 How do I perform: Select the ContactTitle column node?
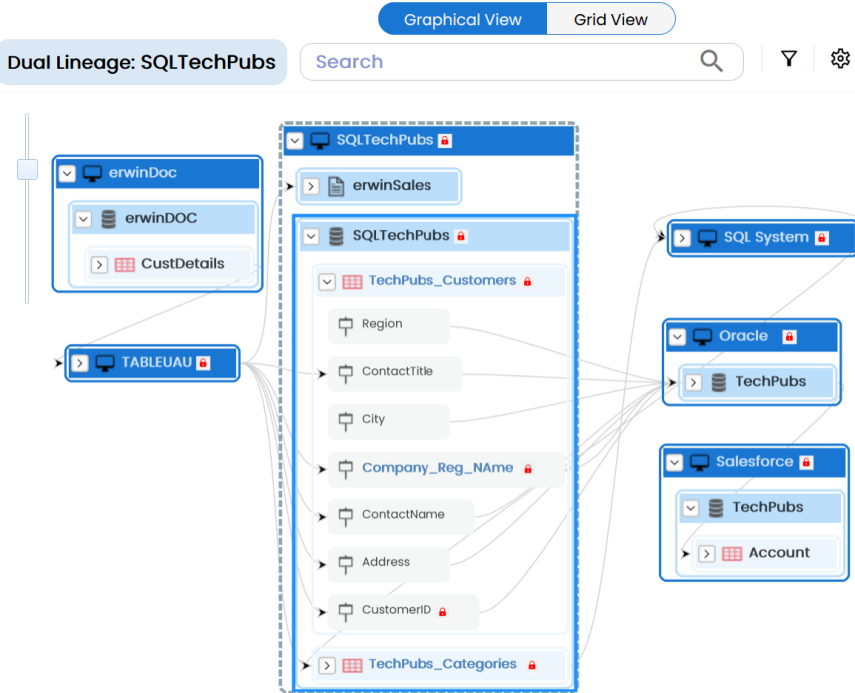(x=397, y=372)
